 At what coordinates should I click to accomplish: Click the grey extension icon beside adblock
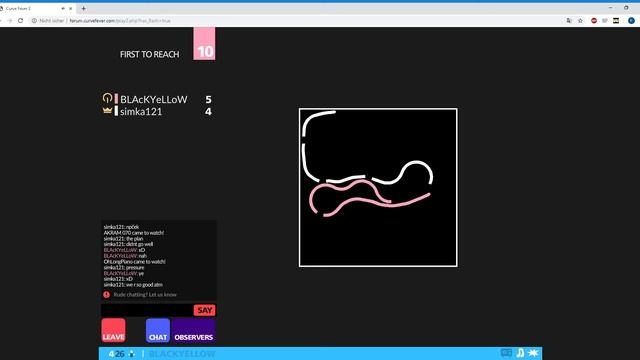coord(605,20)
